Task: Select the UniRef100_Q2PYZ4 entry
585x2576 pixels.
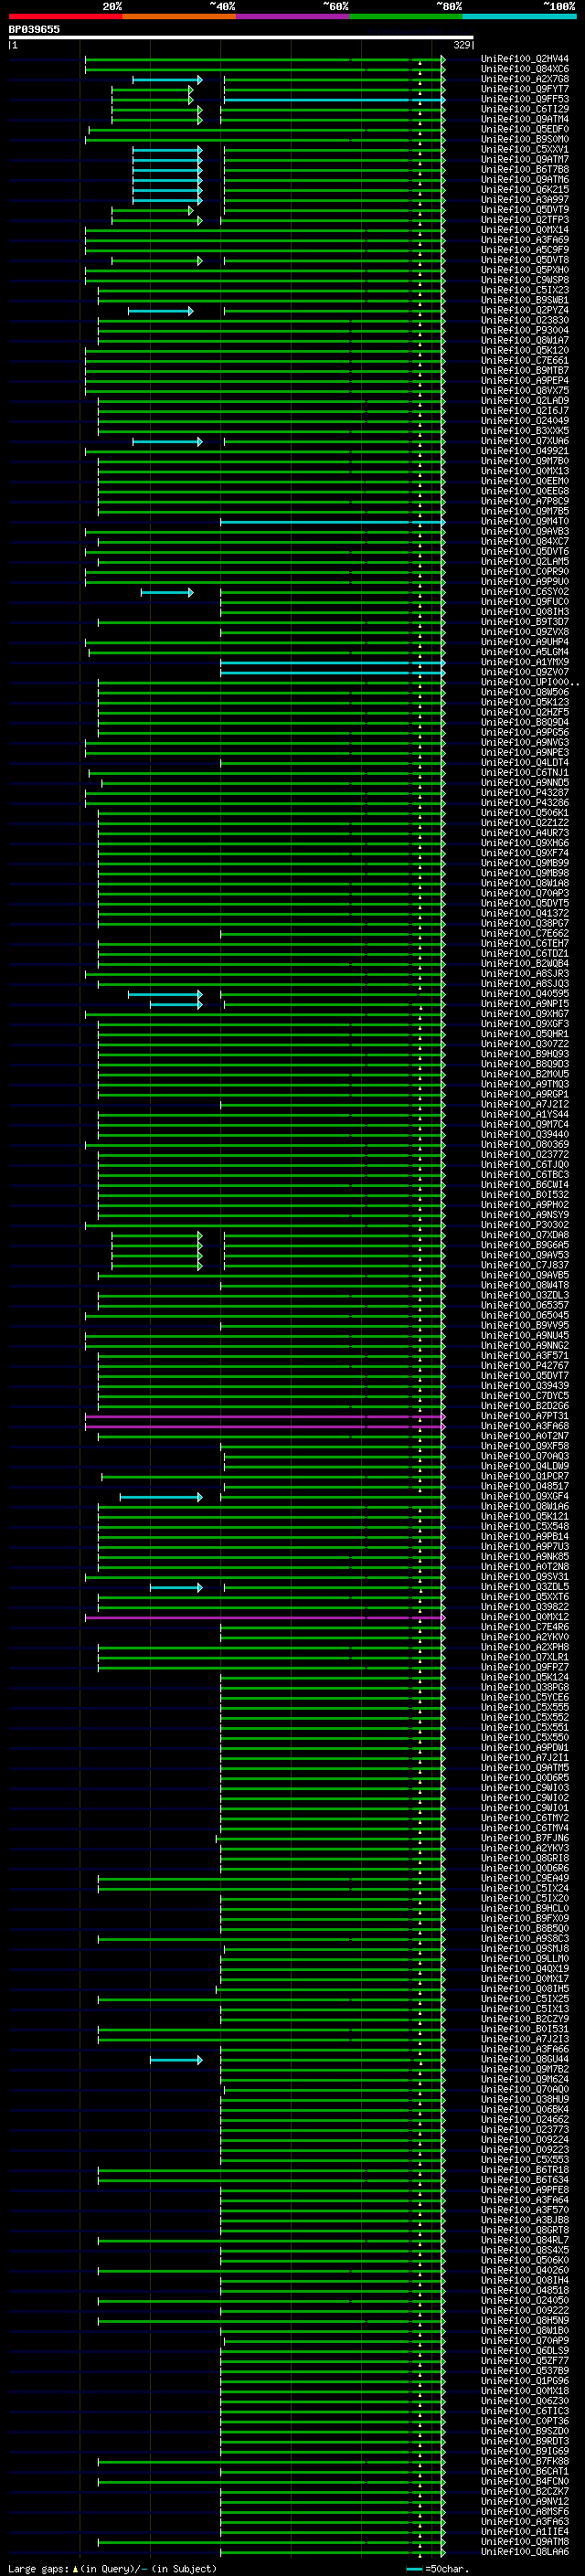Action: click(x=525, y=310)
